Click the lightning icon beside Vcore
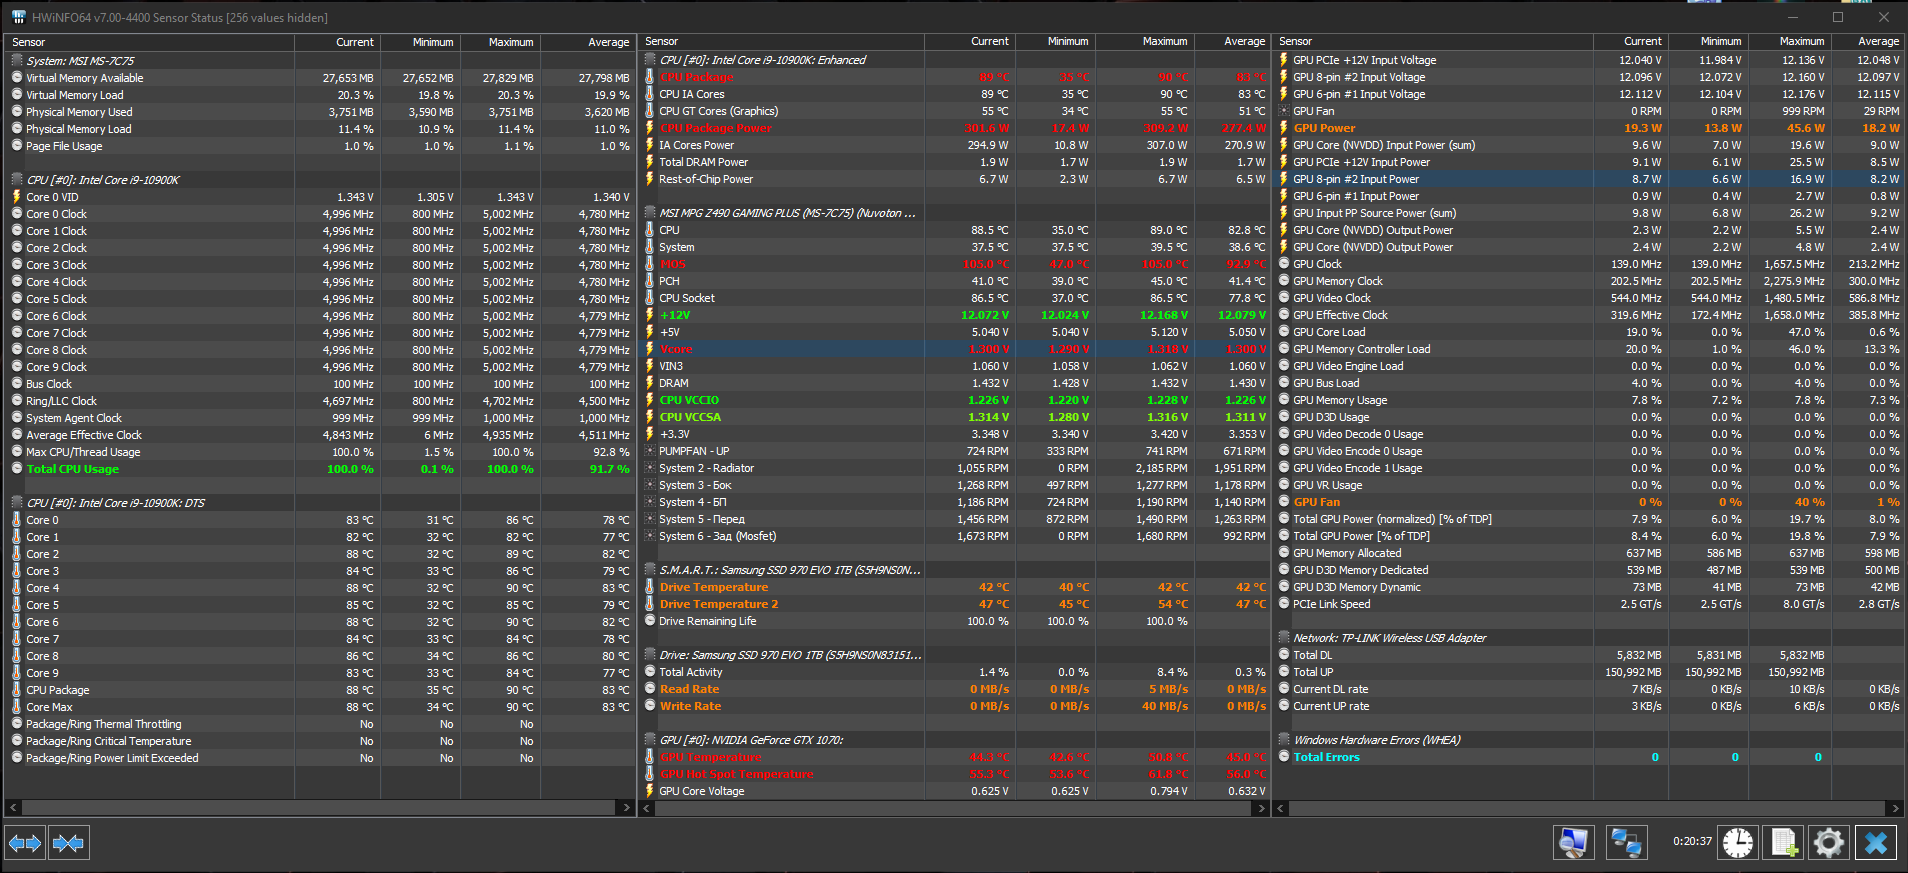Image resolution: width=1908 pixels, height=873 pixels. (650, 349)
